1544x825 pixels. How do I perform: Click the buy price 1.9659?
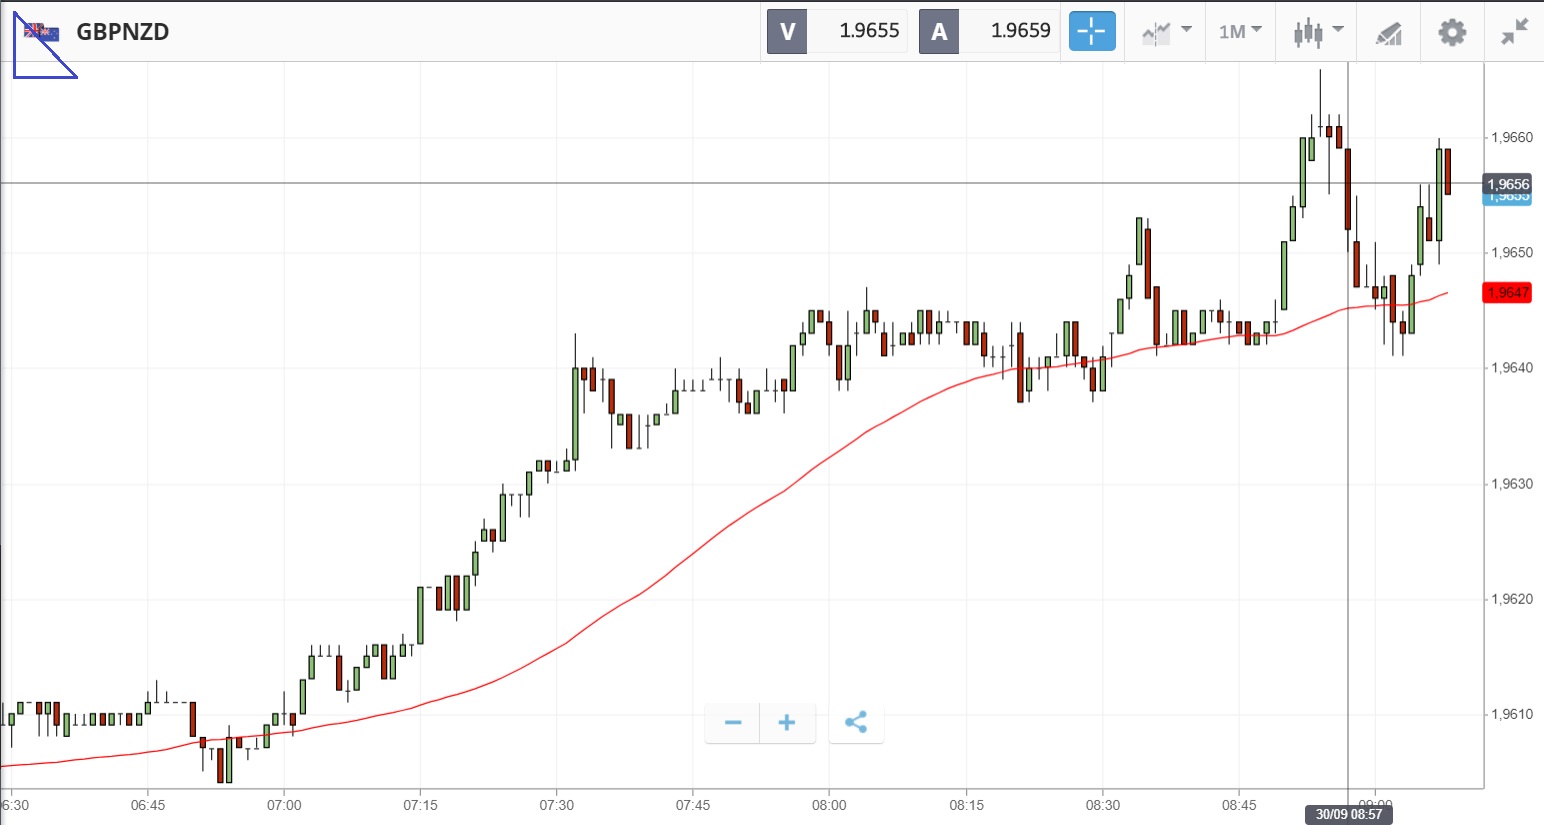point(1020,31)
